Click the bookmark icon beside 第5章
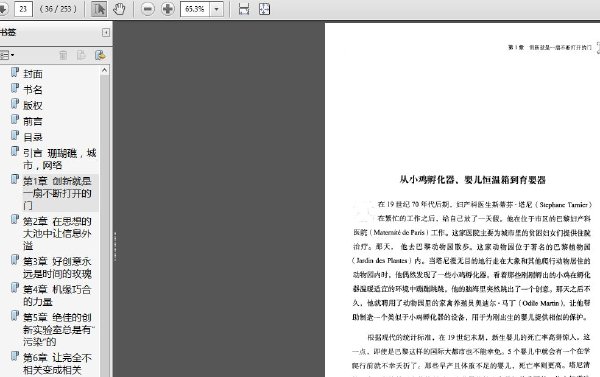Viewport: 600px width, 377px height. click(x=15, y=316)
